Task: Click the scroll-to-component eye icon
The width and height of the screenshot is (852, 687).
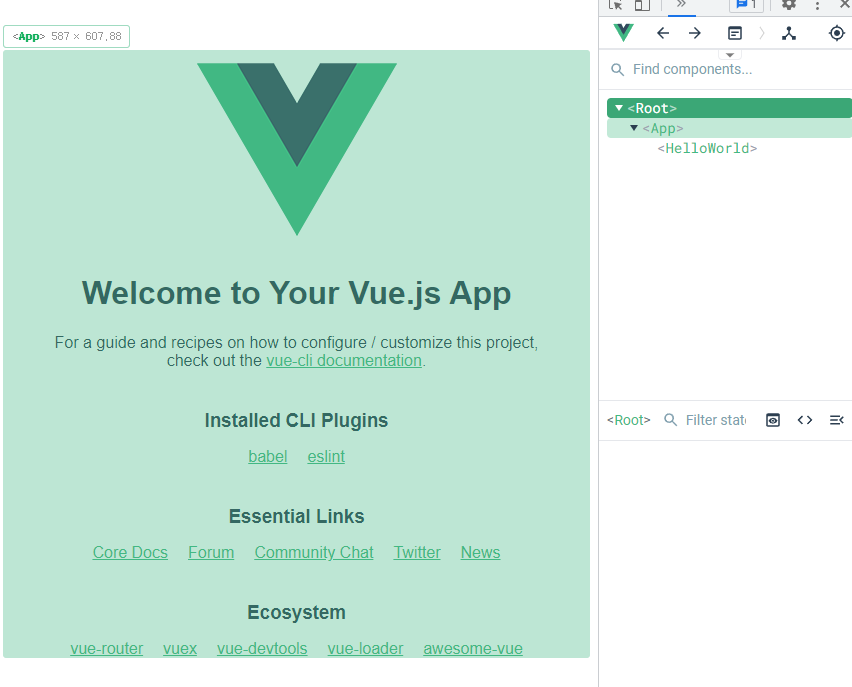Action: click(x=773, y=420)
